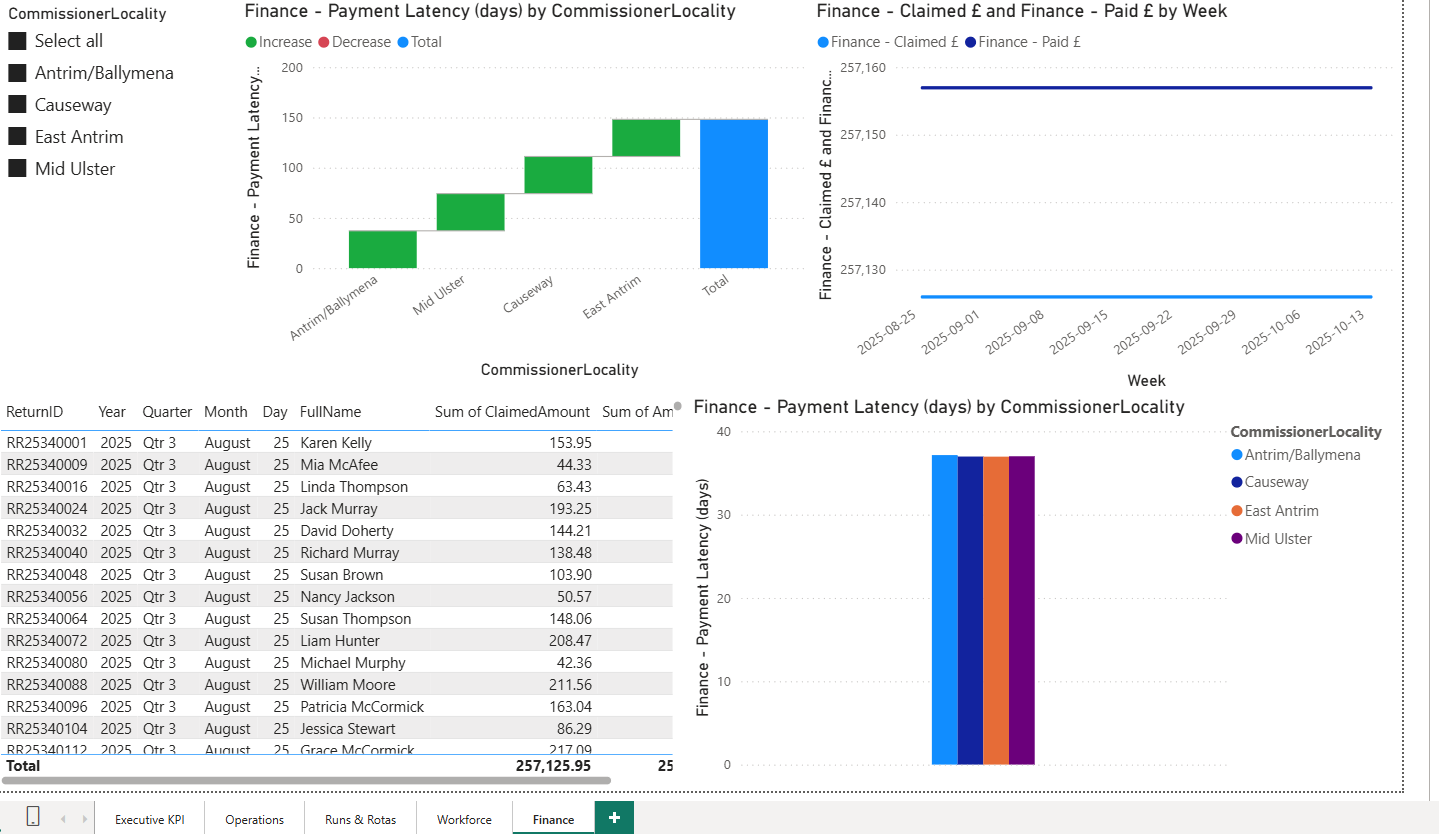Check the Select all checkbox

pyautogui.click(x=17, y=41)
